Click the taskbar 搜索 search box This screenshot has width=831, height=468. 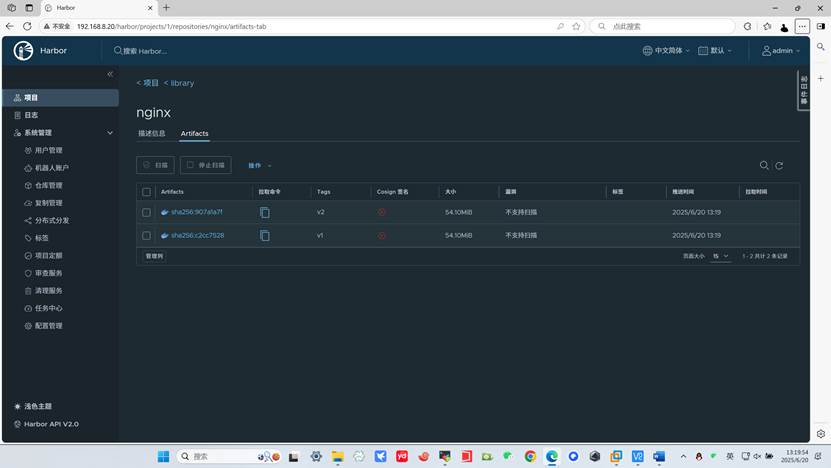click(229, 456)
